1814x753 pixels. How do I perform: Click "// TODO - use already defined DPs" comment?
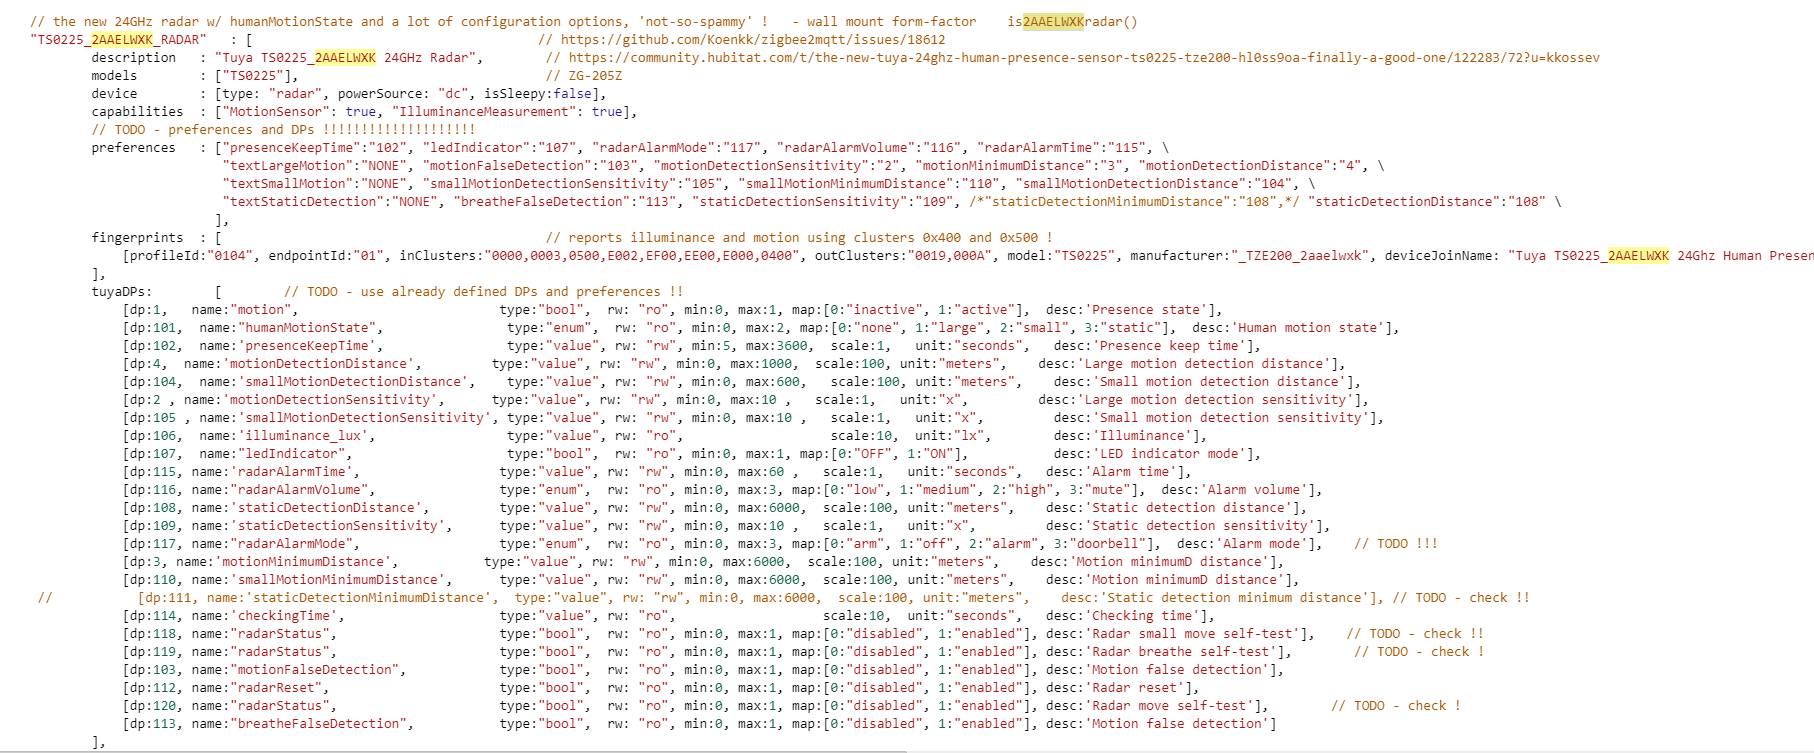pyautogui.click(x=484, y=292)
